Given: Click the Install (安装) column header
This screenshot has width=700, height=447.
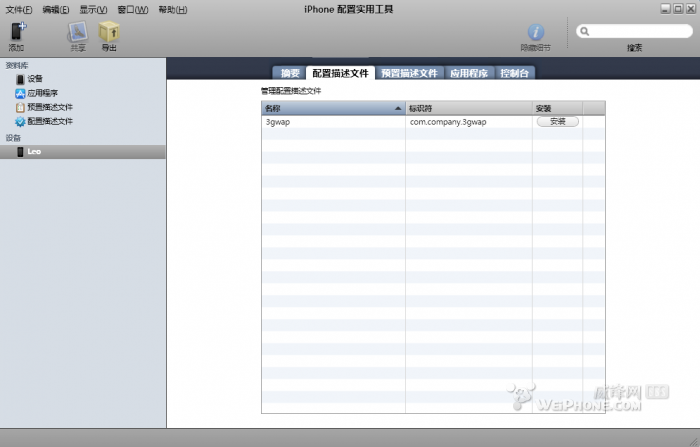Looking at the screenshot, I should click(x=557, y=109).
